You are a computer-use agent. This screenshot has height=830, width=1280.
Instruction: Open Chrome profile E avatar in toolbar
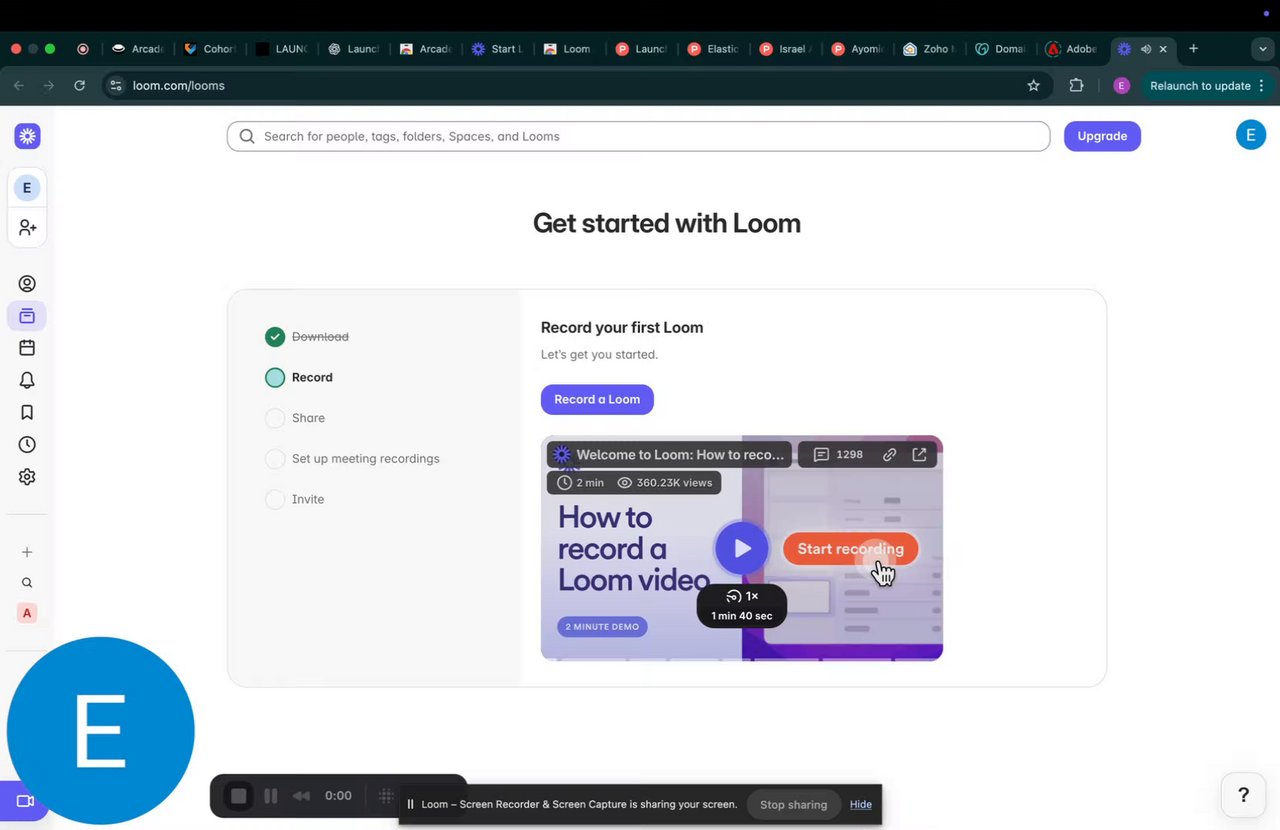(x=1121, y=86)
